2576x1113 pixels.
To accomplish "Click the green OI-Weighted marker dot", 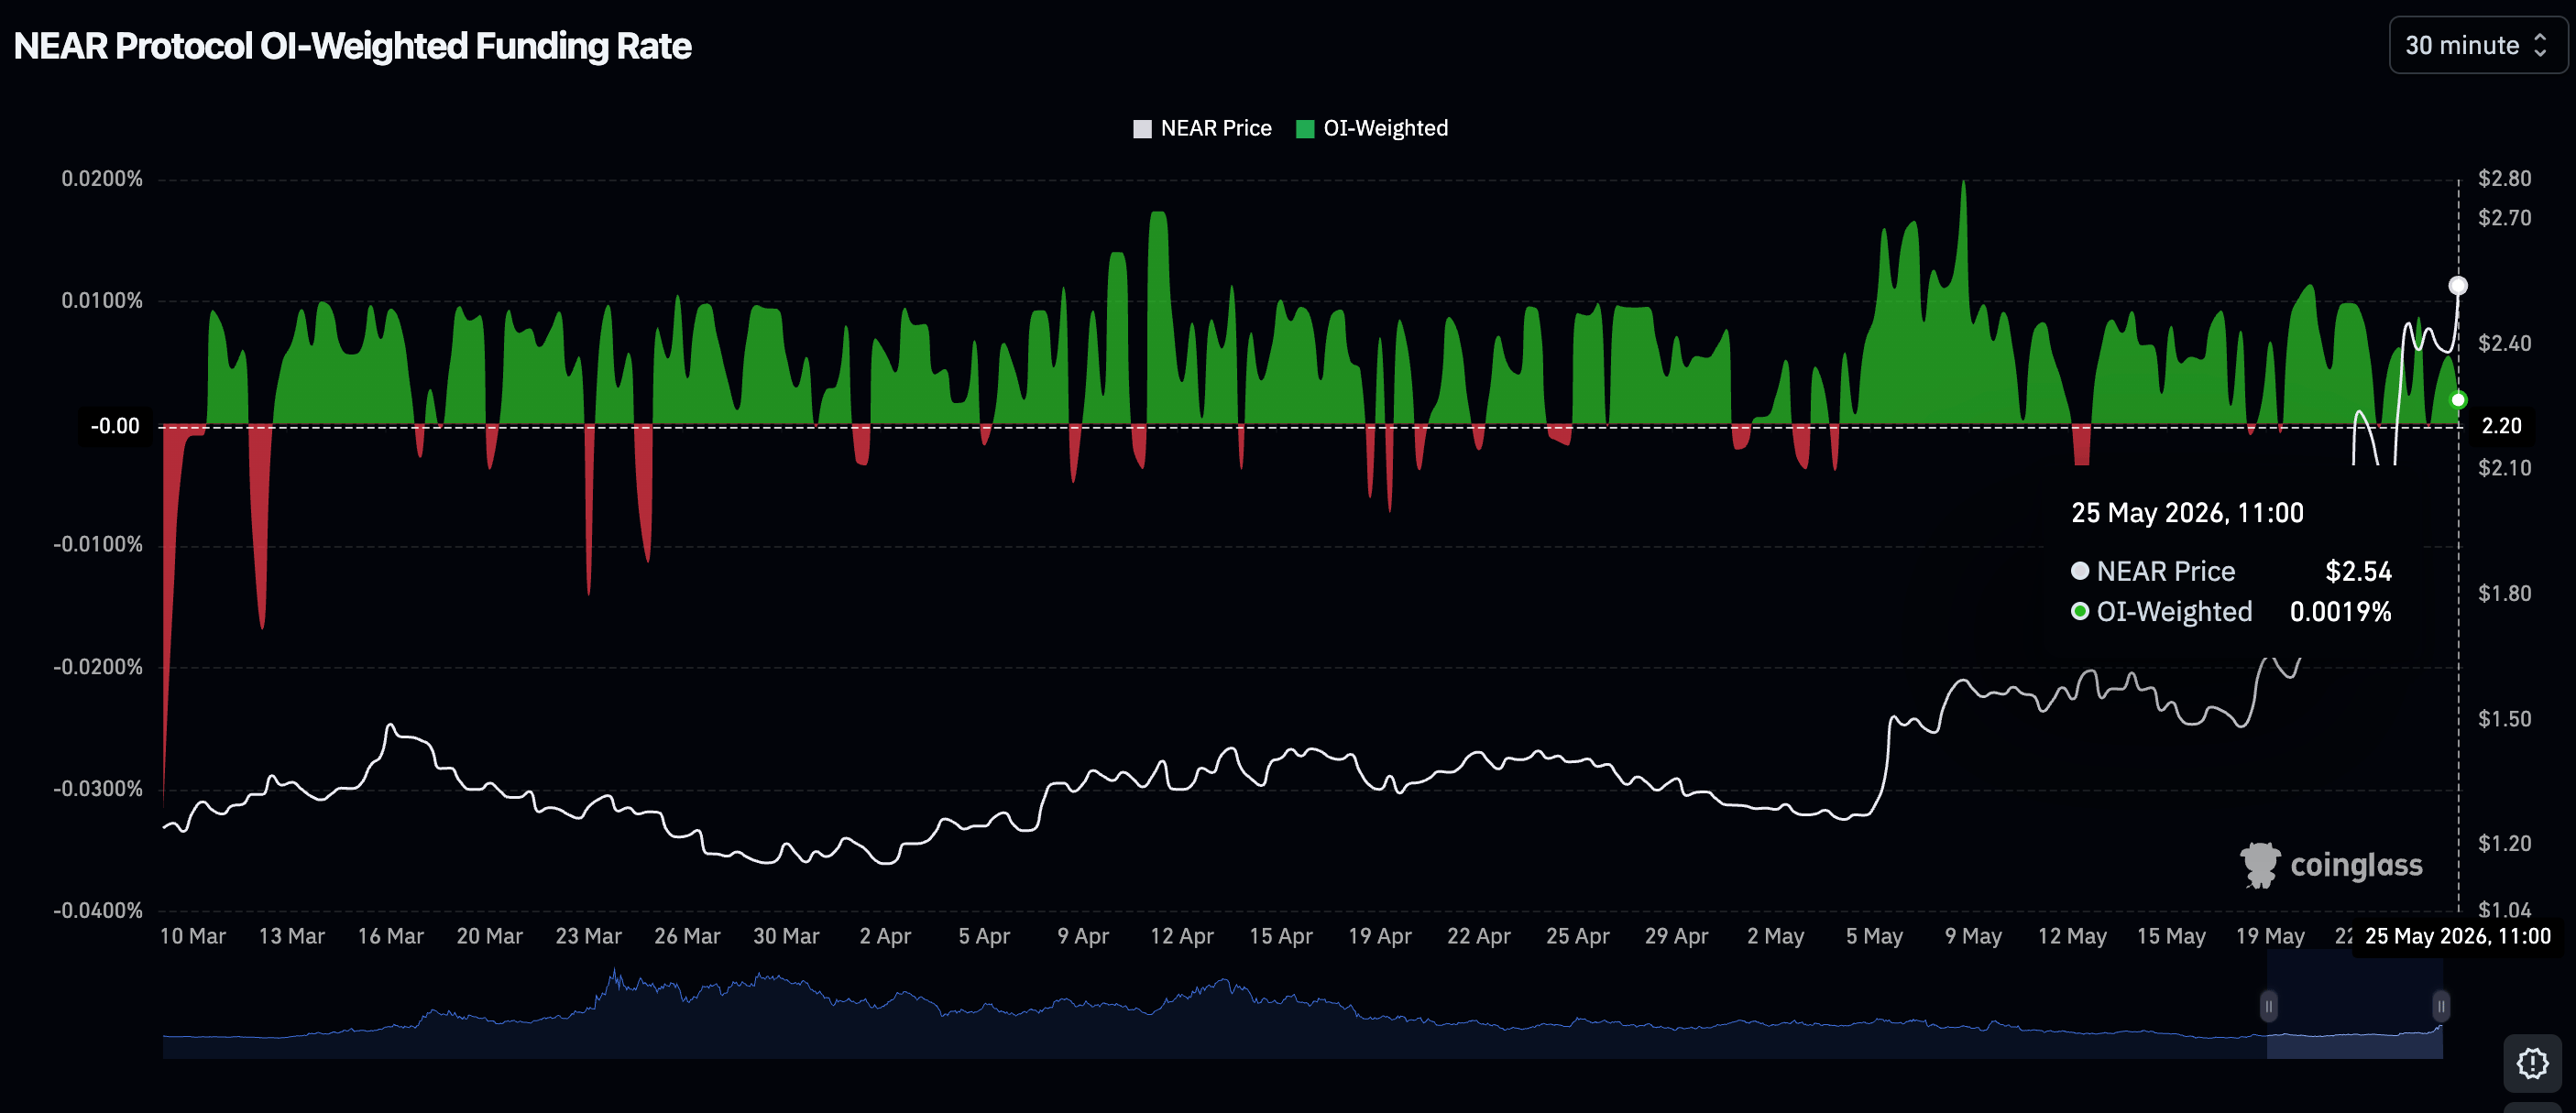I will point(2458,400).
